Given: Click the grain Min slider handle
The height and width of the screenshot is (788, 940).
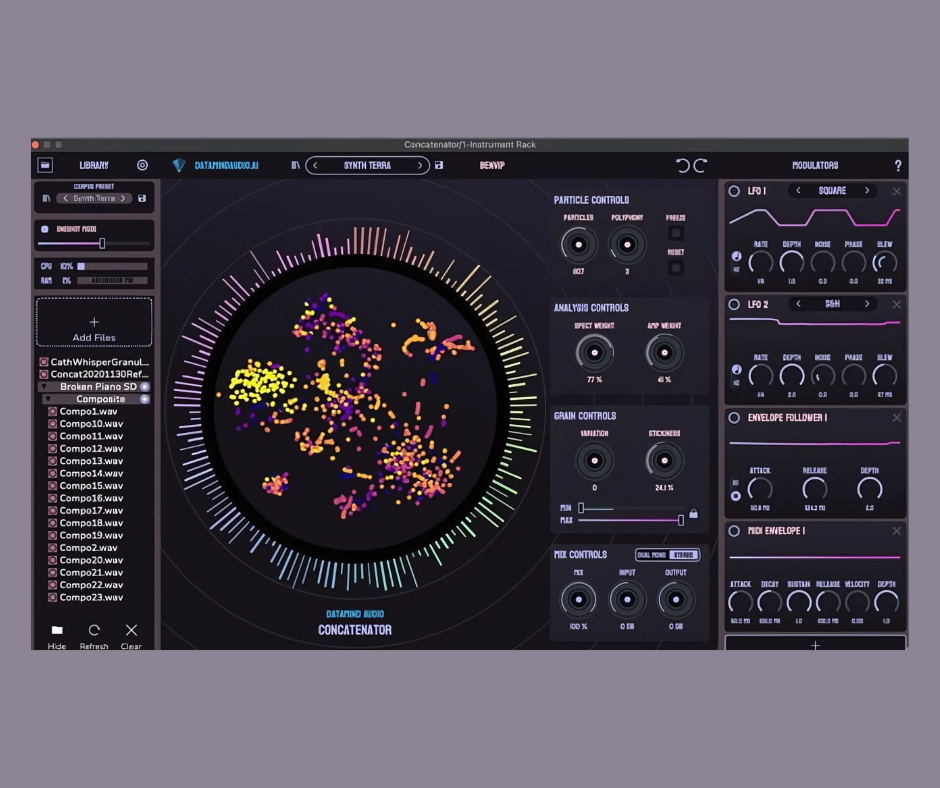Looking at the screenshot, I should pos(581,508).
